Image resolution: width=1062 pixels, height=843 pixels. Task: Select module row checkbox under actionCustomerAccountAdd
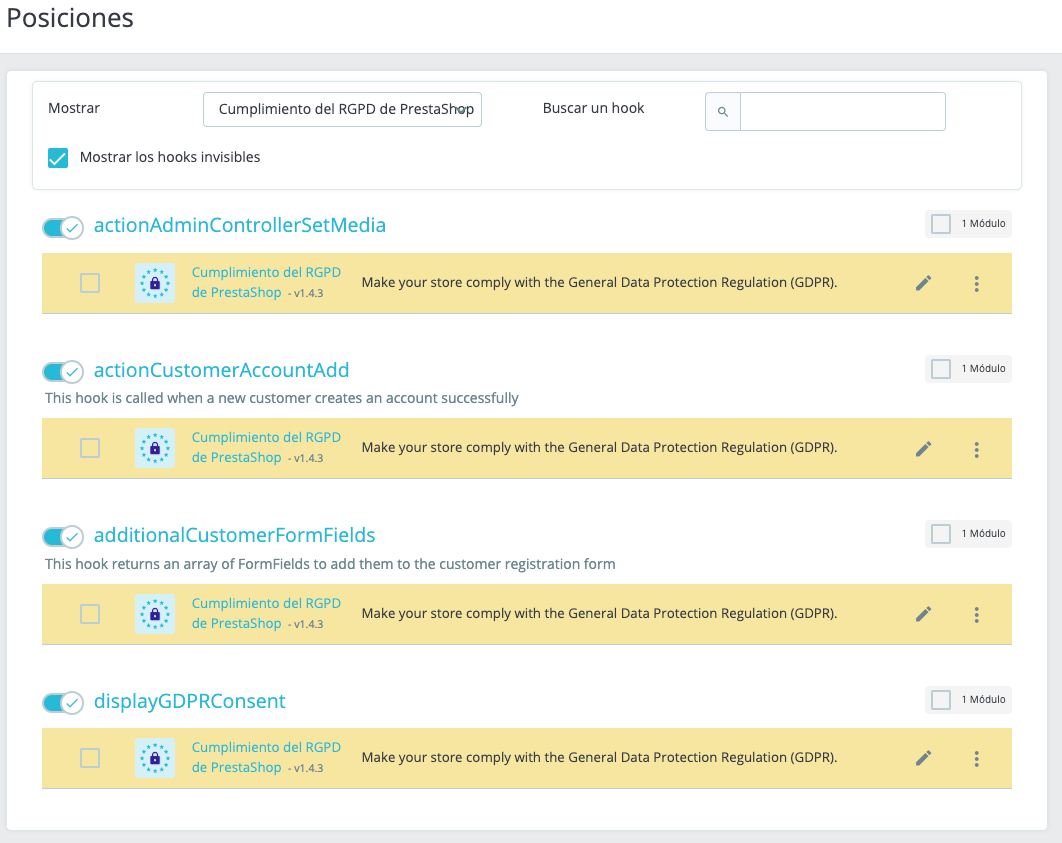point(90,448)
